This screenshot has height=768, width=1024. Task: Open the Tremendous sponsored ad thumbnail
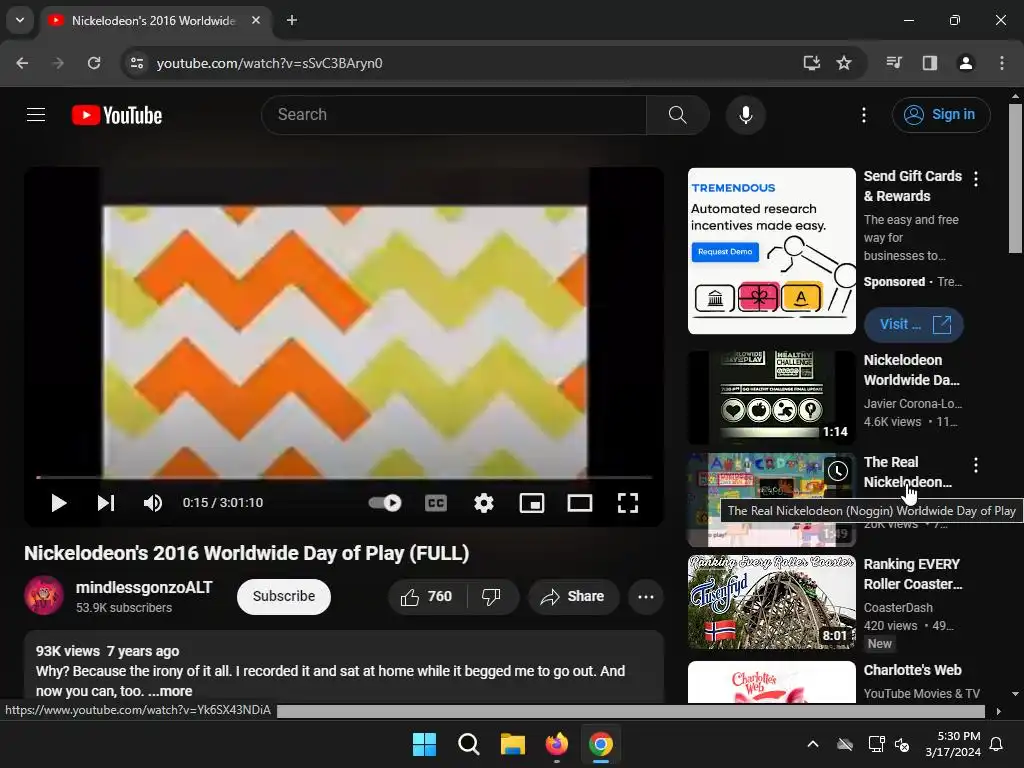[x=772, y=251]
